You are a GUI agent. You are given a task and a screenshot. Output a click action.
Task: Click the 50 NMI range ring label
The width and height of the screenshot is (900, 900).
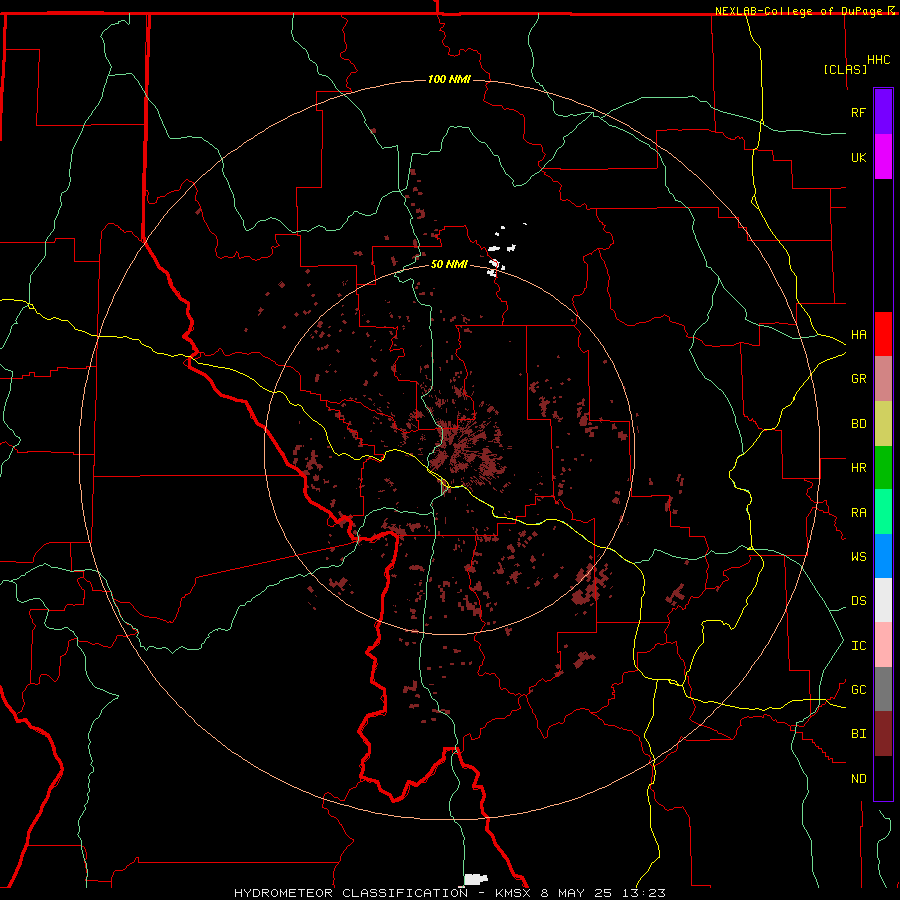(449, 264)
